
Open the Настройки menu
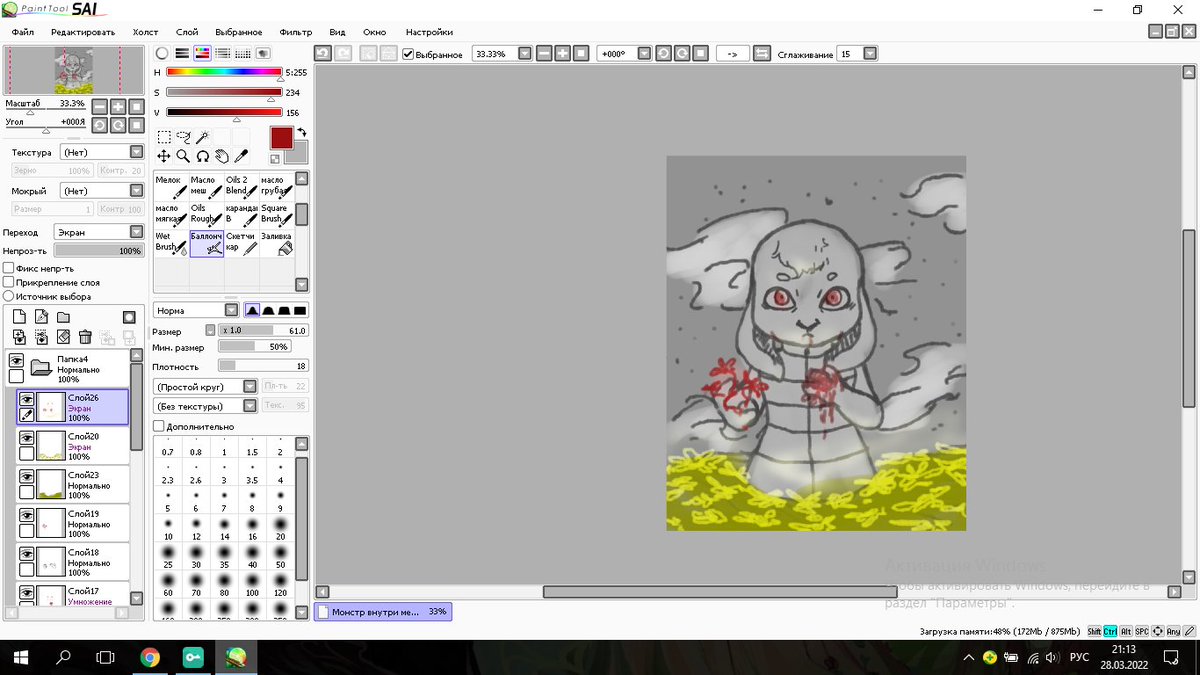(x=429, y=32)
